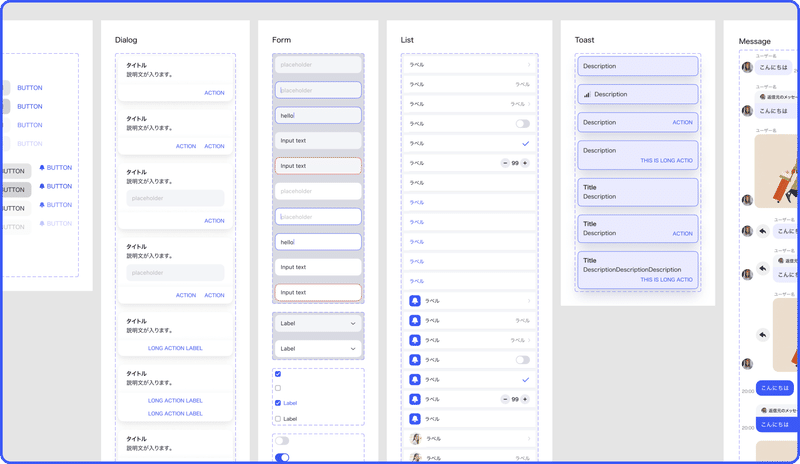Viewport: 800px width, 464px height.
Task: Click the minus button in the bell-icon 99 row
Action: [x=505, y=399]
